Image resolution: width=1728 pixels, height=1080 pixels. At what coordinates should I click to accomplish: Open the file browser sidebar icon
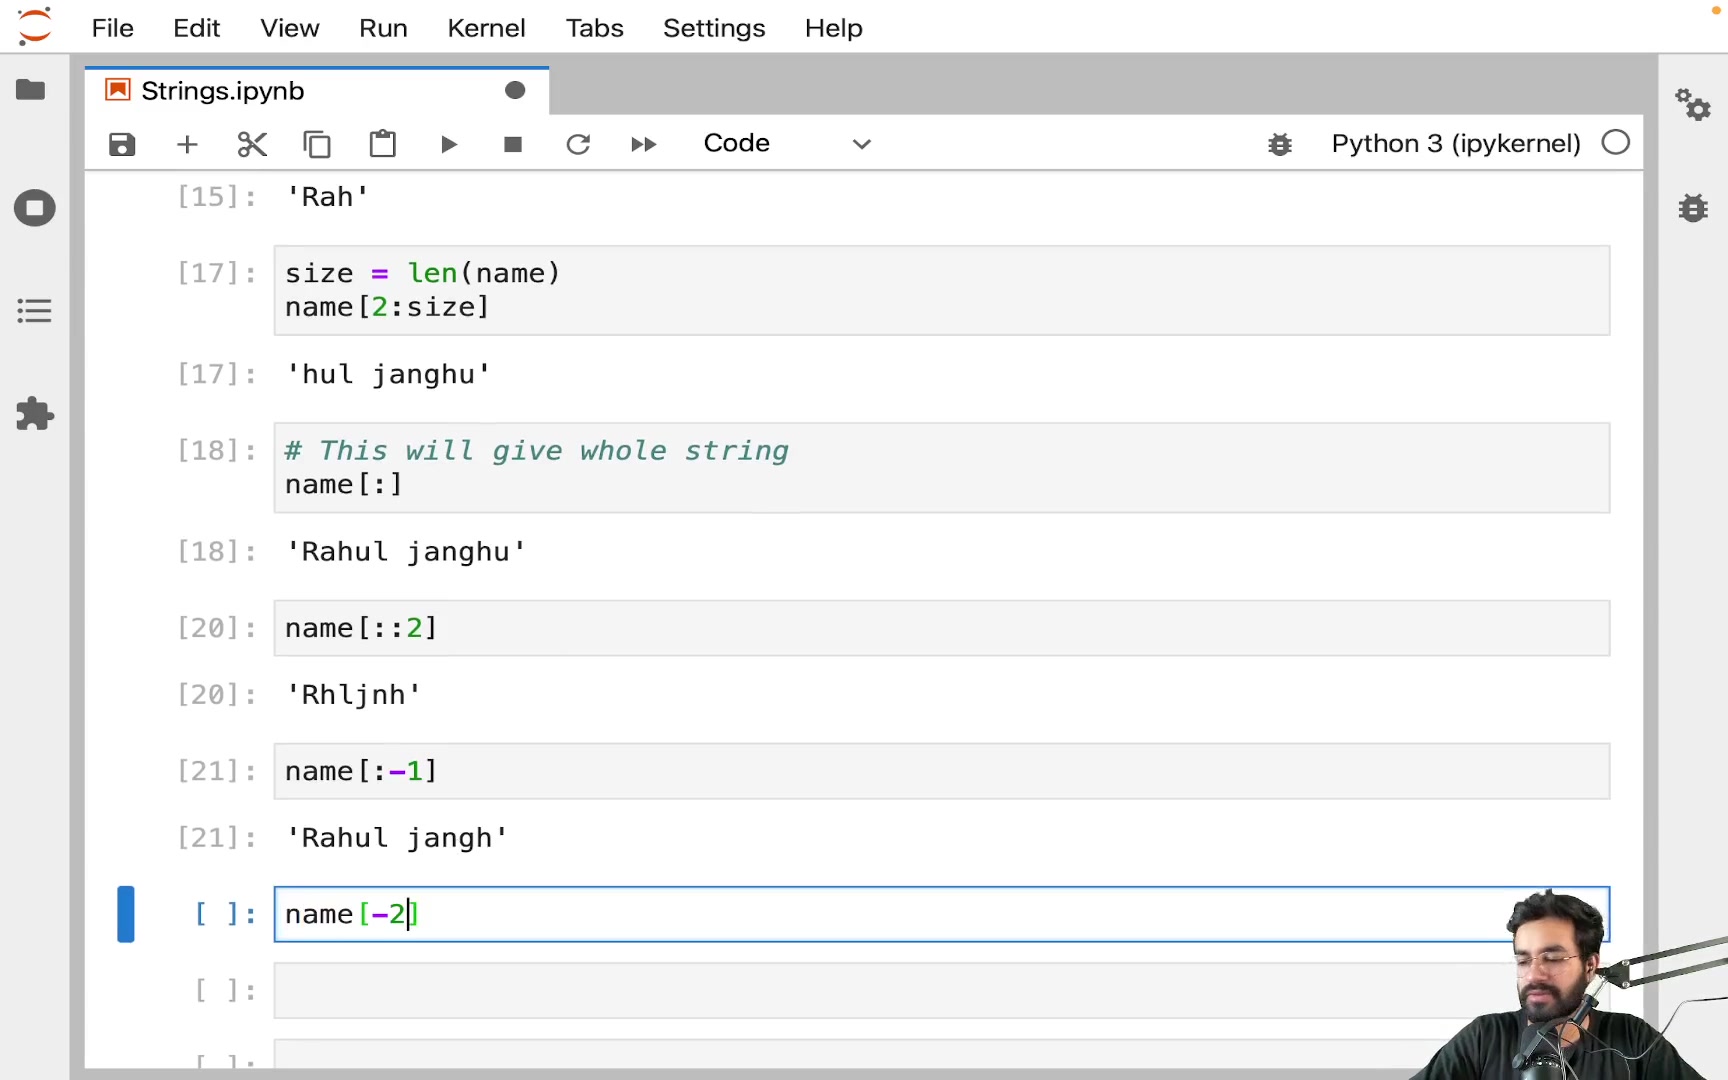pos(31,90)
